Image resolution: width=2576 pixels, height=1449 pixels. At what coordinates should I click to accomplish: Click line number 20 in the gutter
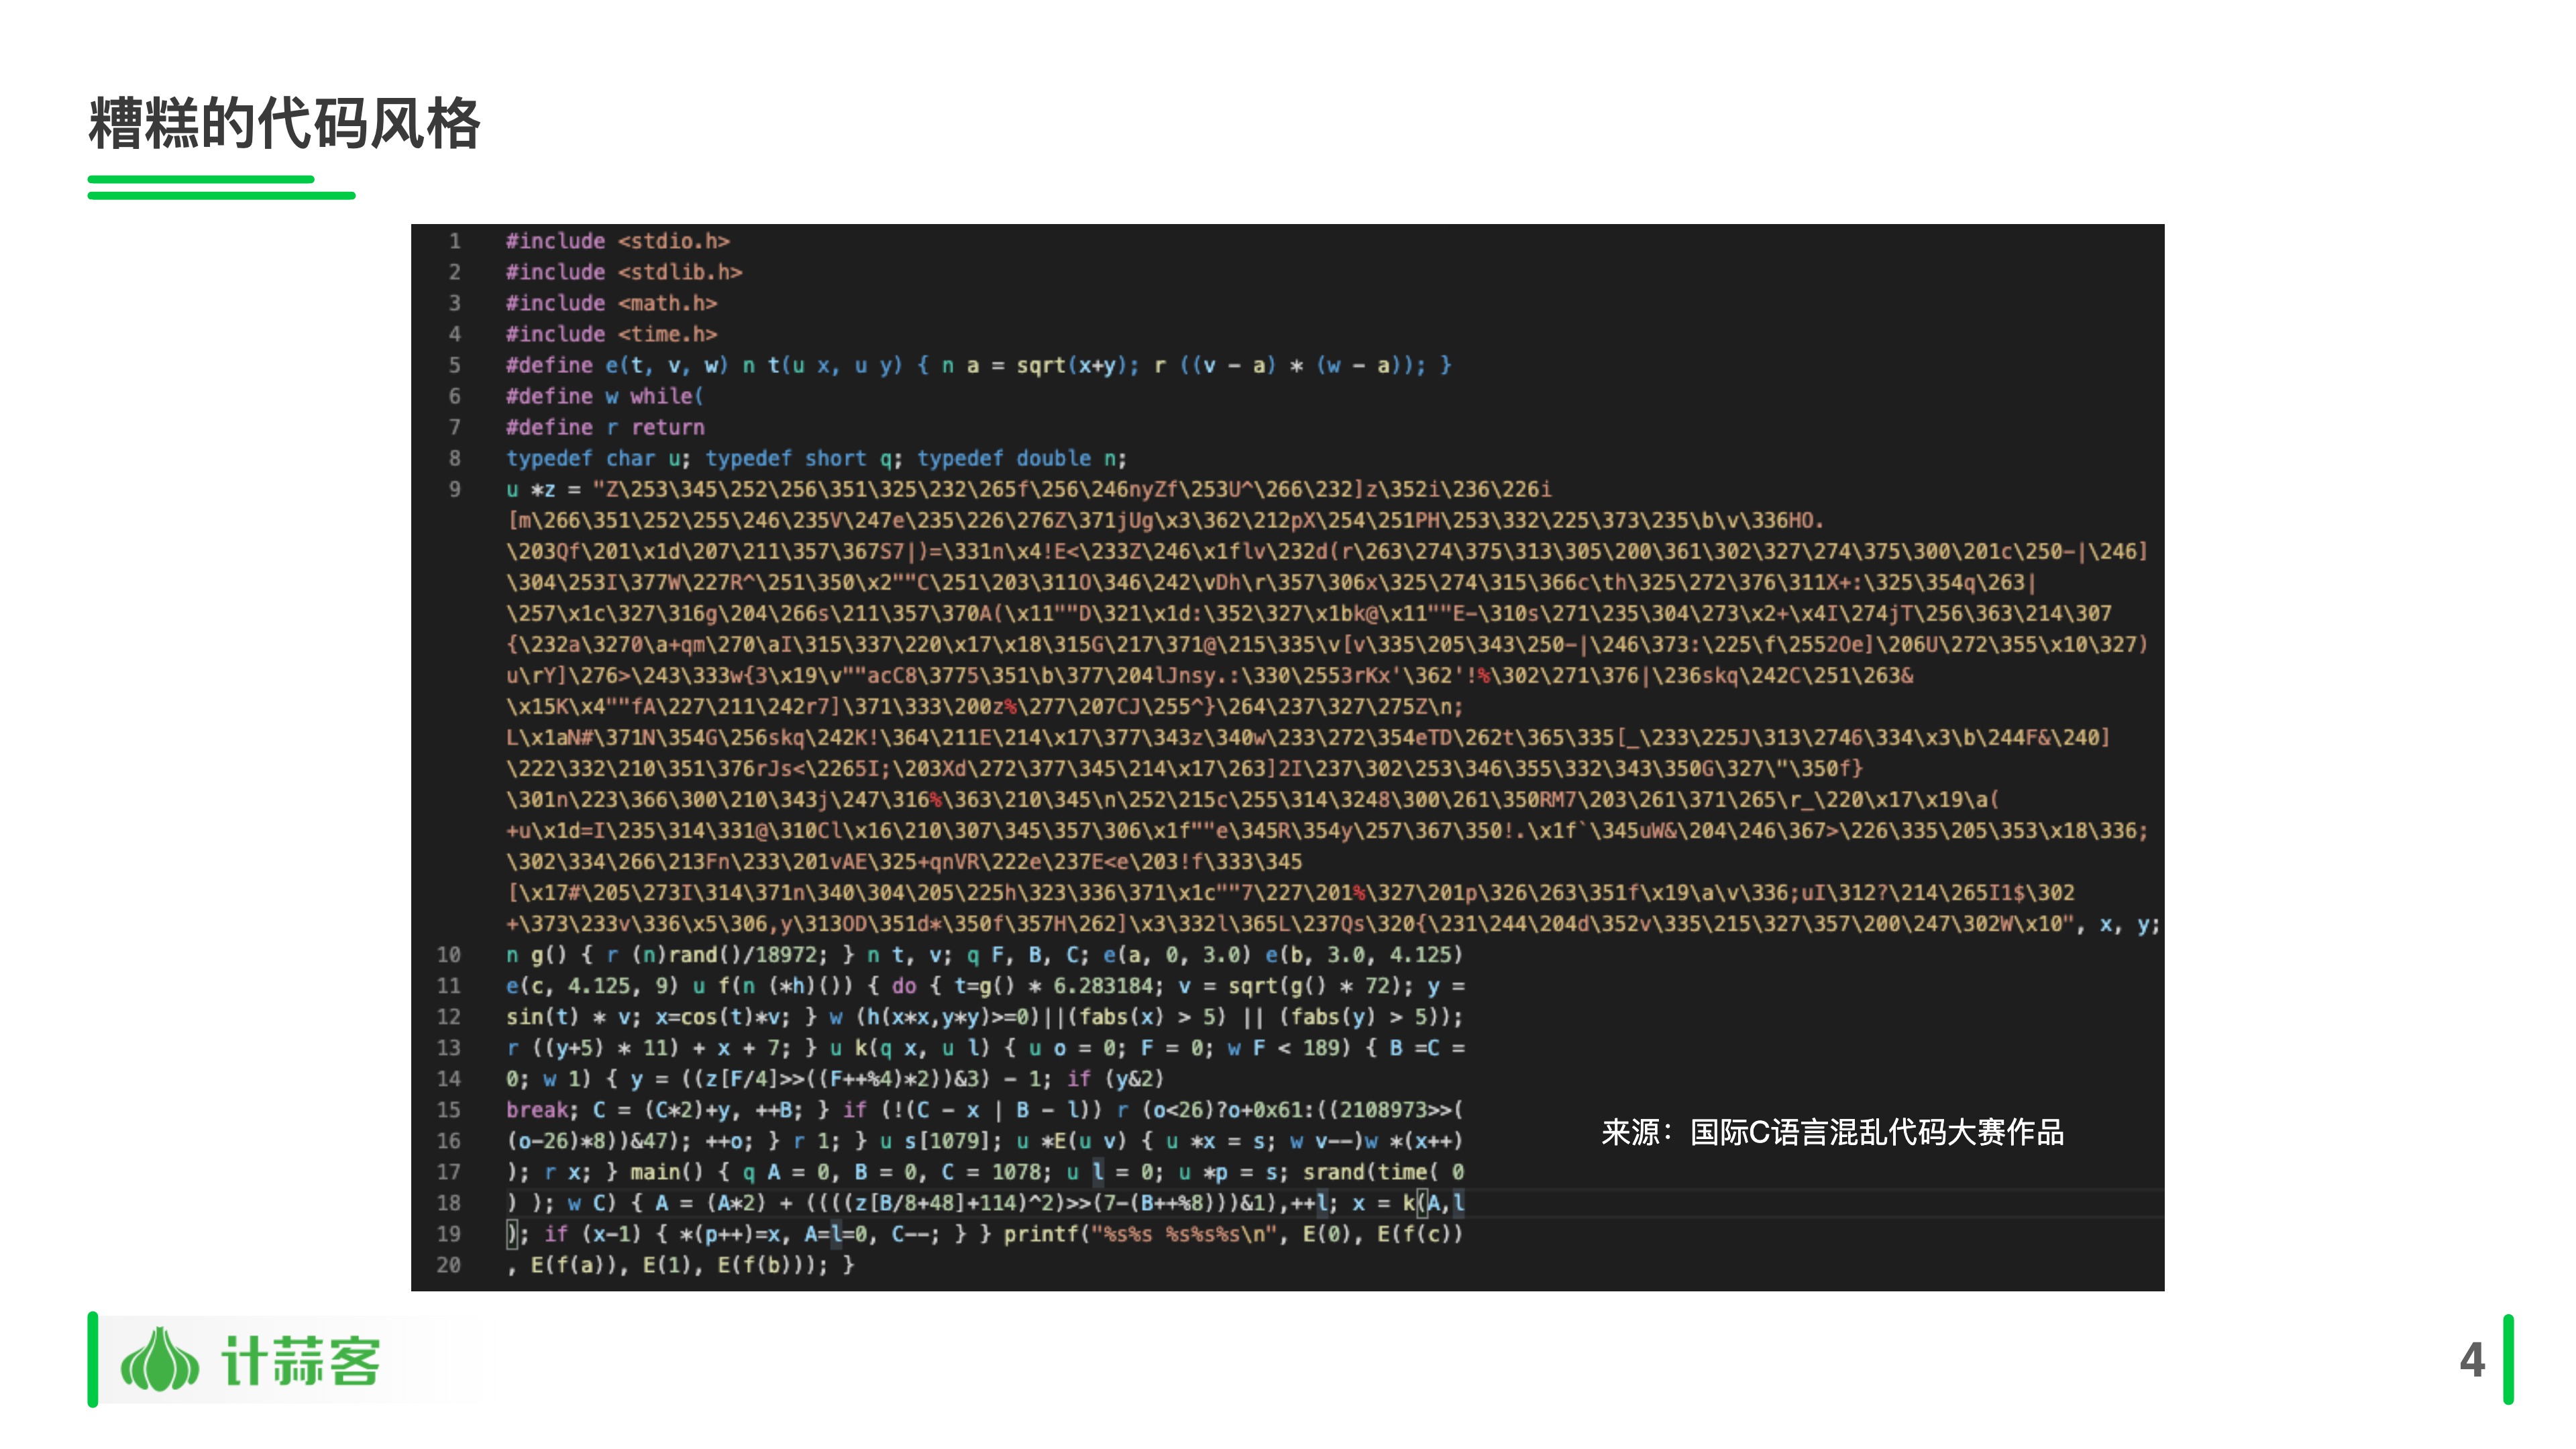449,1265
